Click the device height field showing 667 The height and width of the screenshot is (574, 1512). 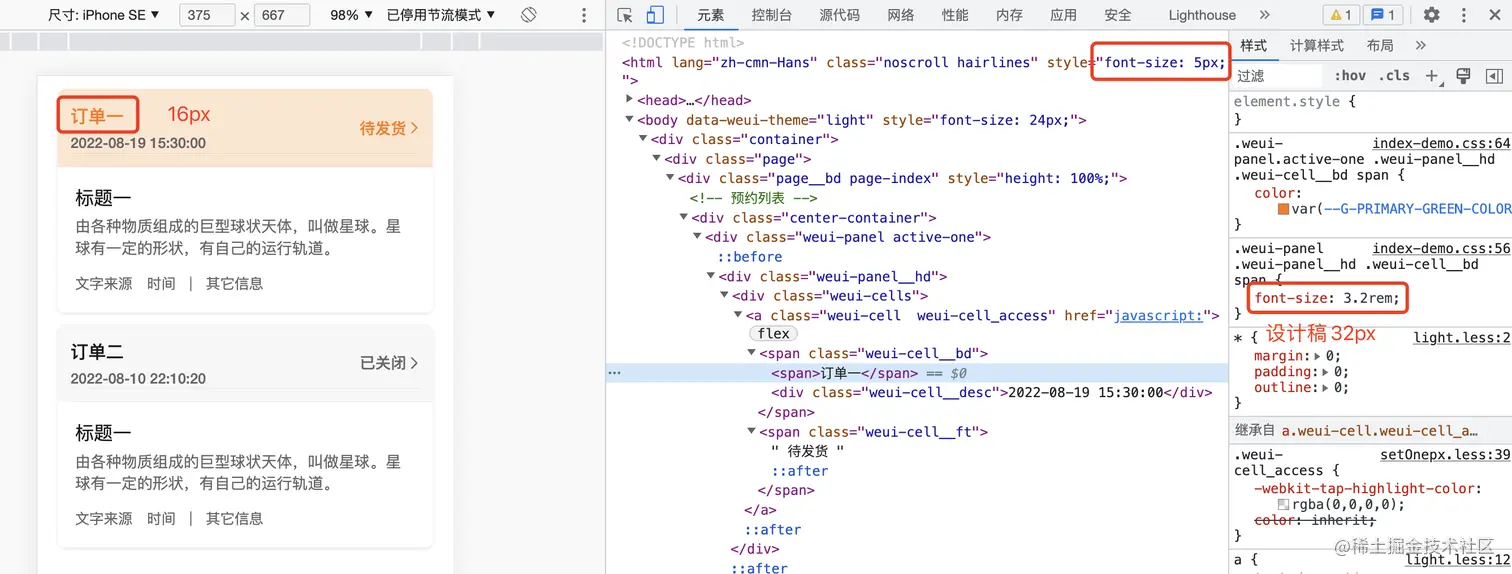pyautogui.click(x=282, y=15)
